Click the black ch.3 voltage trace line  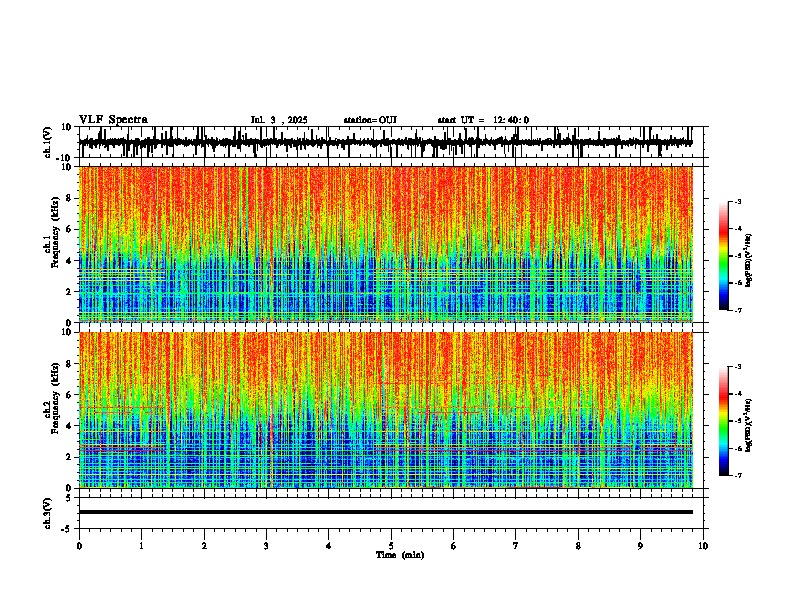point(386,512)
